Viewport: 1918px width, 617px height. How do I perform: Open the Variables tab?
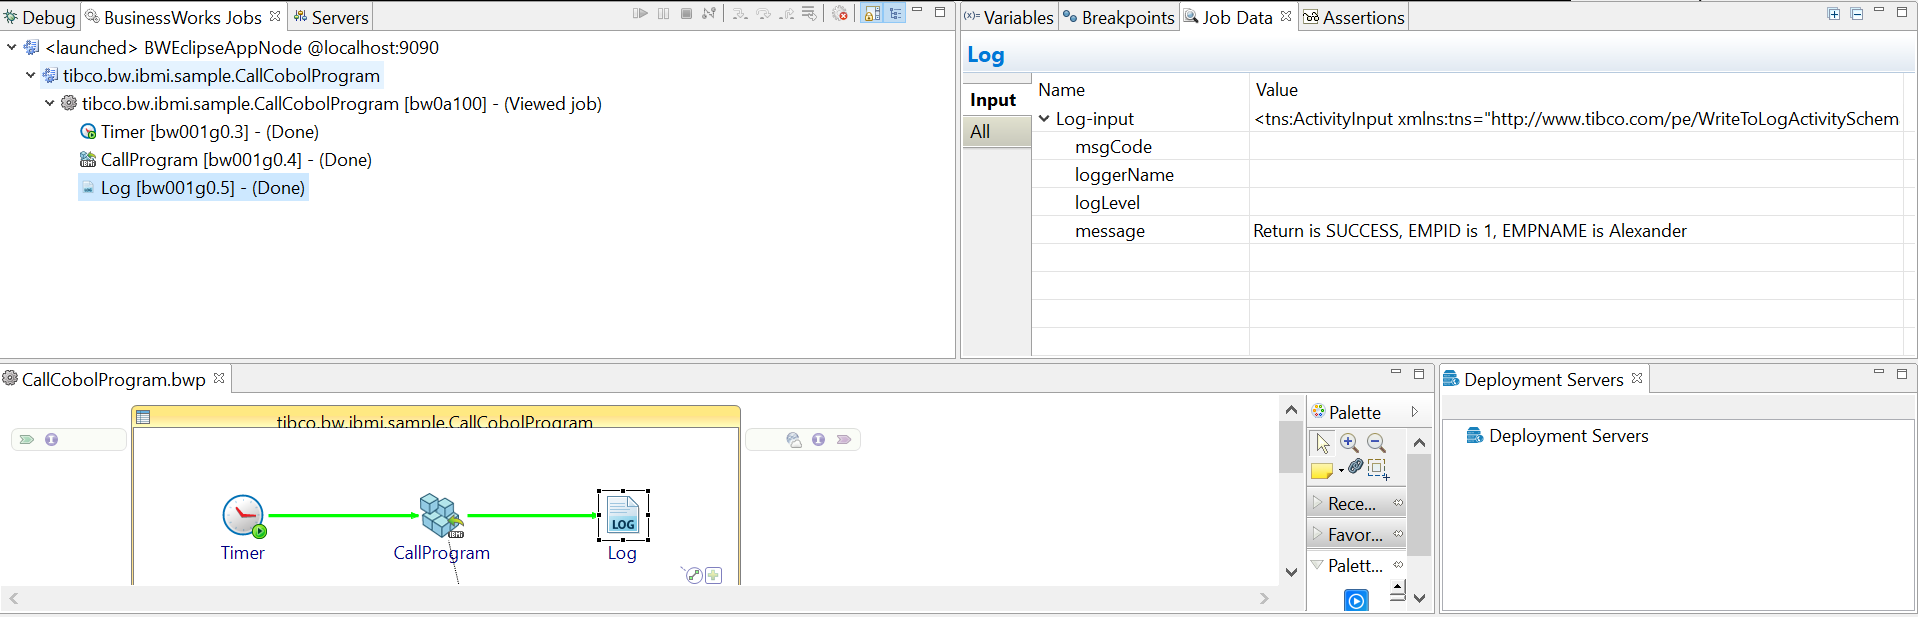point(1009,17)
